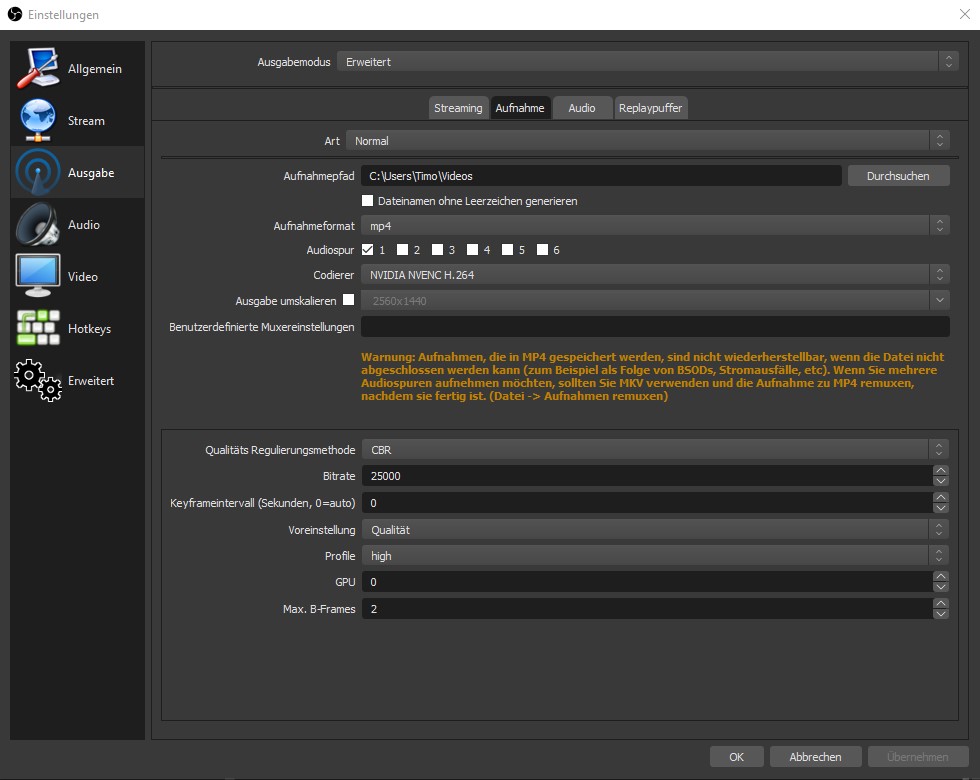Confirm with the OK button
Screen dimensions: 980x780
point(736,756)
